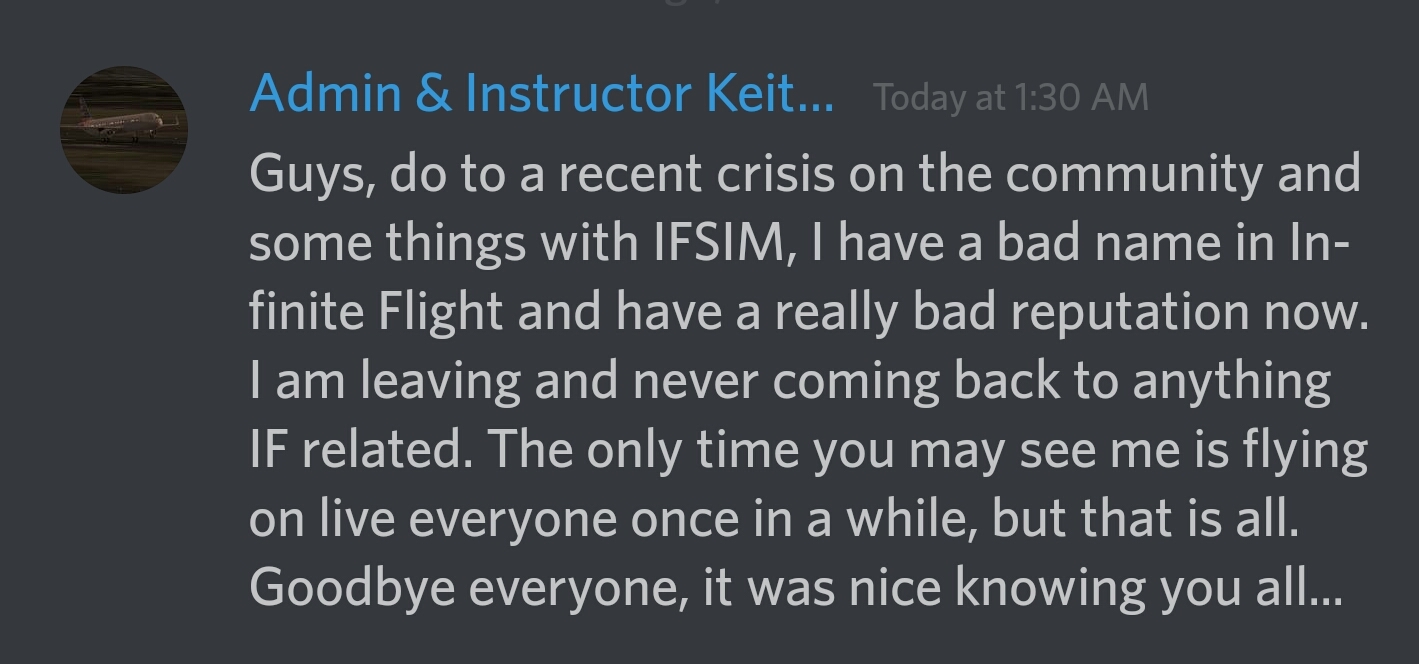Viewport: 1419px width, 664px height.
Task: Open Admin & Instructor Keit... username profile
Action: click(540, 95)
